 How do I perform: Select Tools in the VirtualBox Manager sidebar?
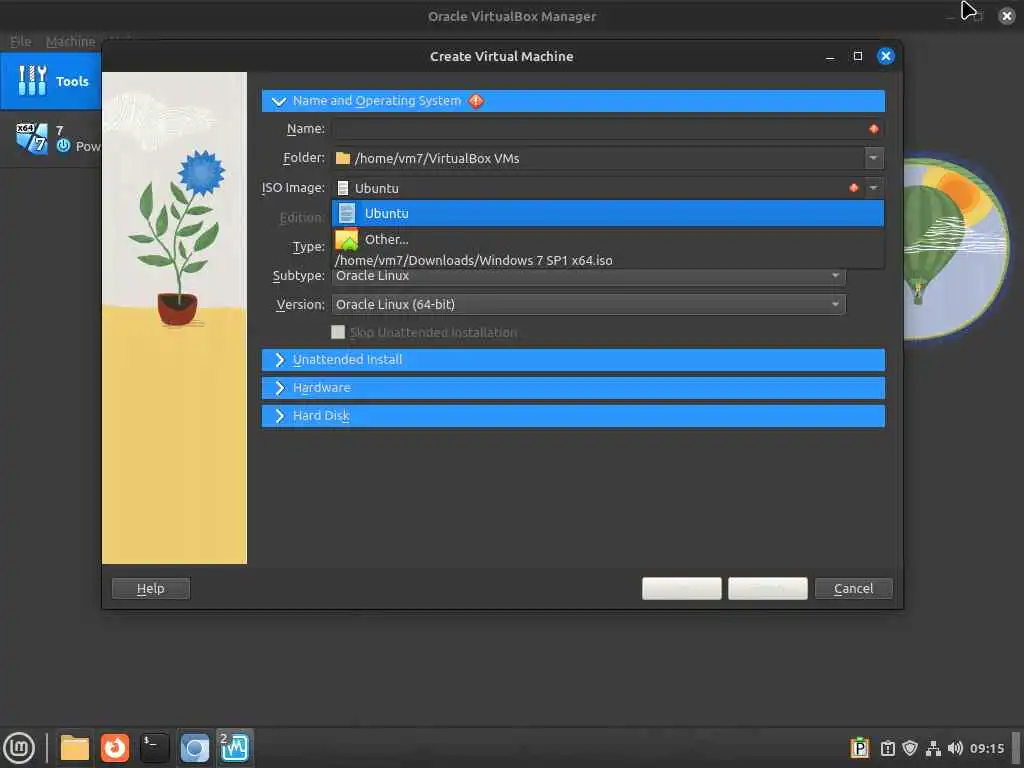50,81
